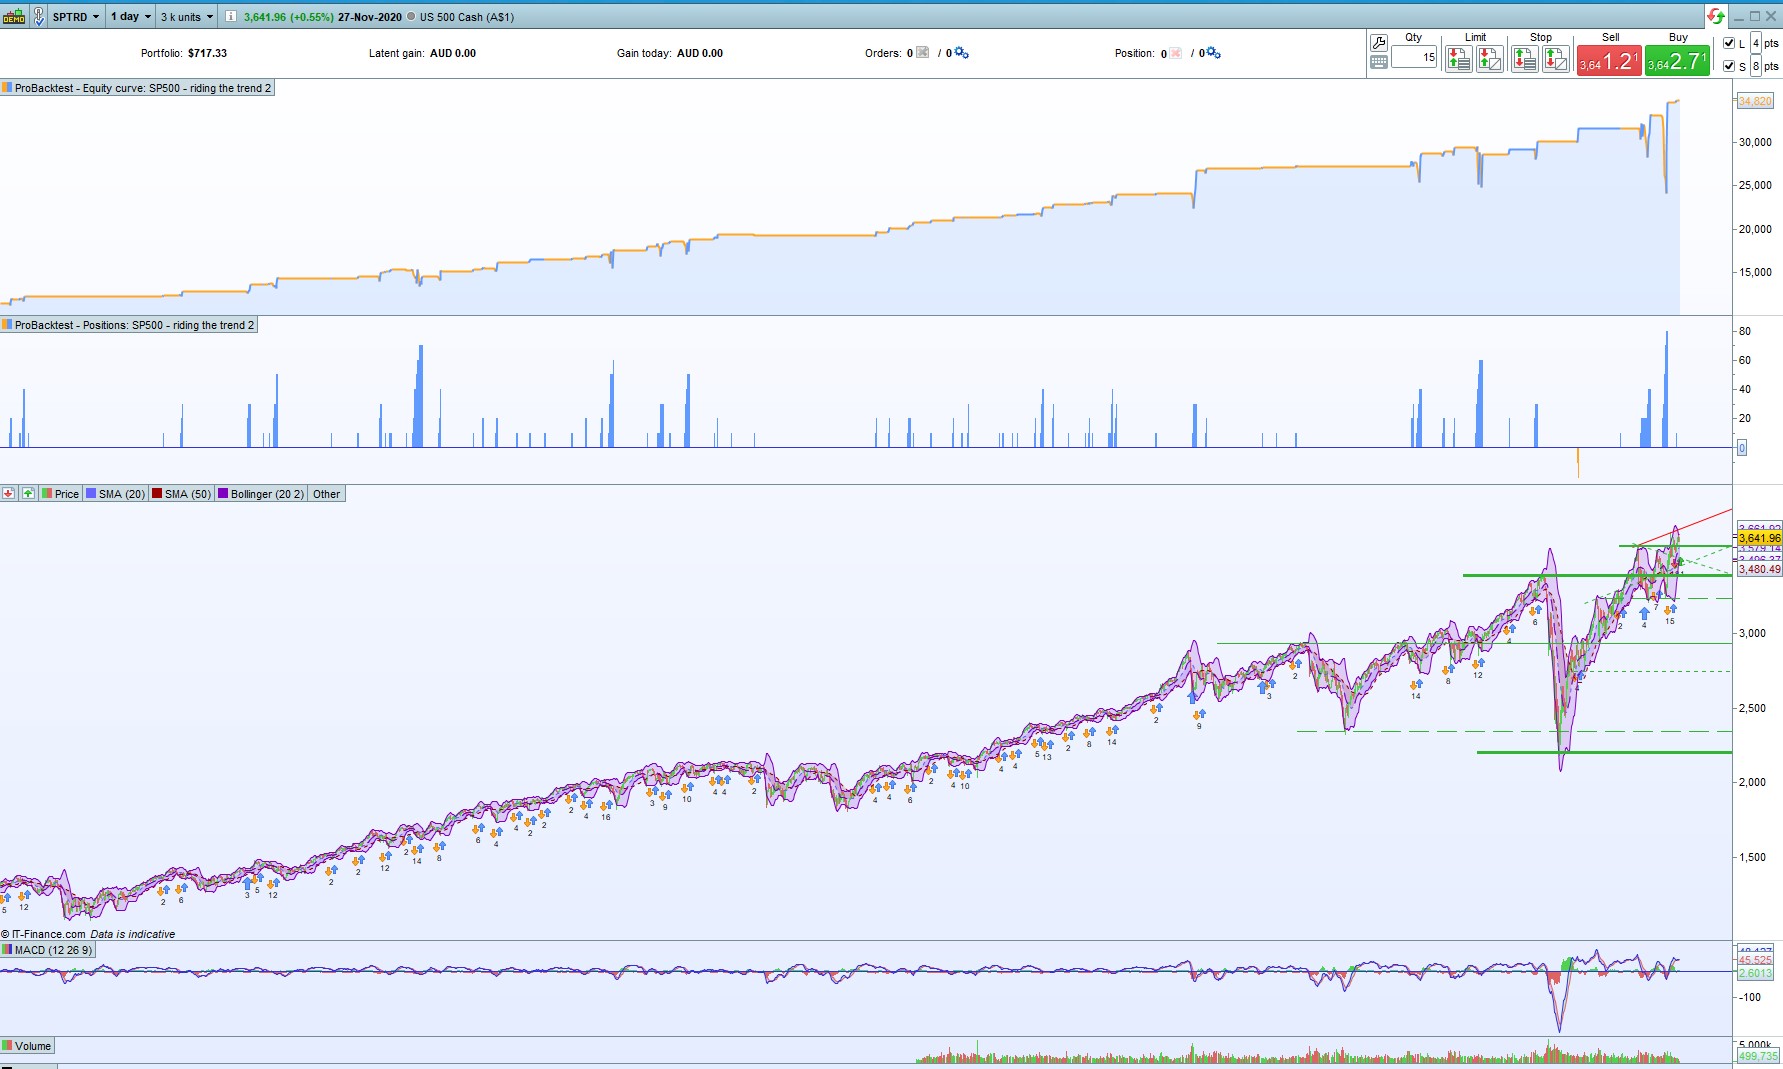Click the green Buy price button
Viewport: 1783px width, 1069px height.
pos(1677,61)
